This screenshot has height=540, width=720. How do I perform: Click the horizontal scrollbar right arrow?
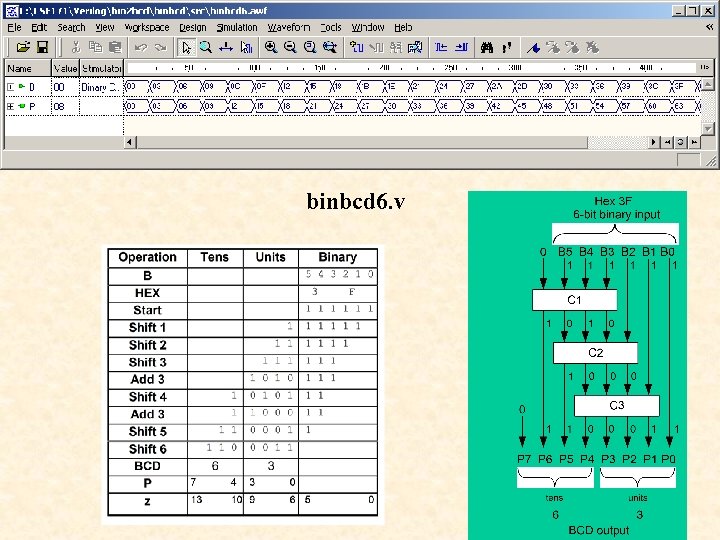(x=652, y=142)
